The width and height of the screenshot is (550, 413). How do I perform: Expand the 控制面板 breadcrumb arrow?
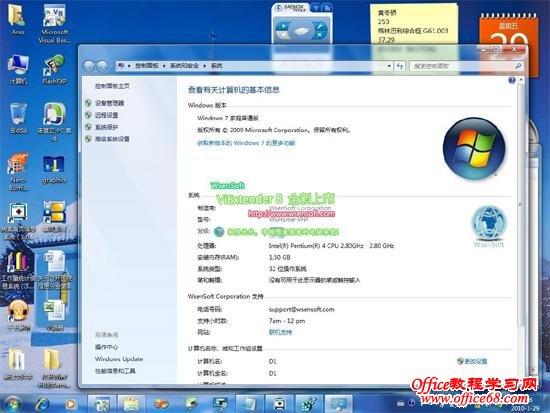click(164, 66)
